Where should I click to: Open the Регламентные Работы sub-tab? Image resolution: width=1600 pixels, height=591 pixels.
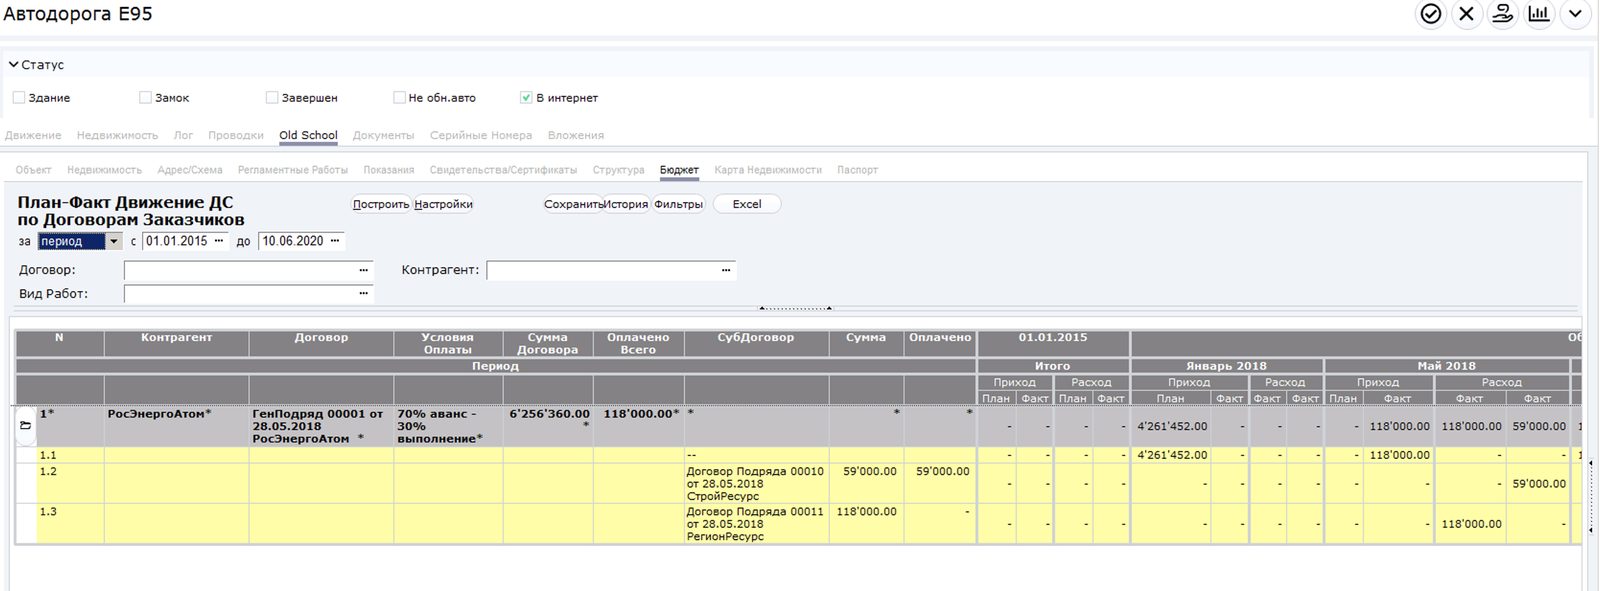click(x=293, y=170)
